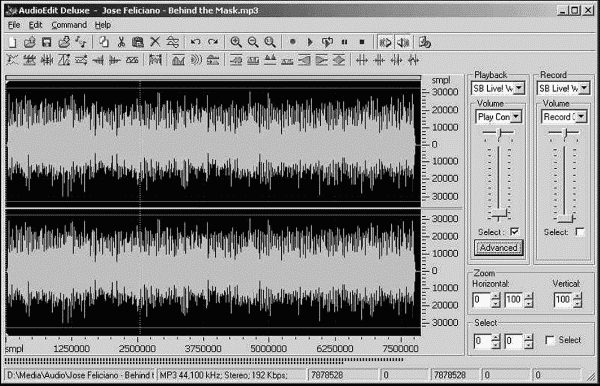Open the mixer settings icon at toolbar end

click(x=425, y=42)
